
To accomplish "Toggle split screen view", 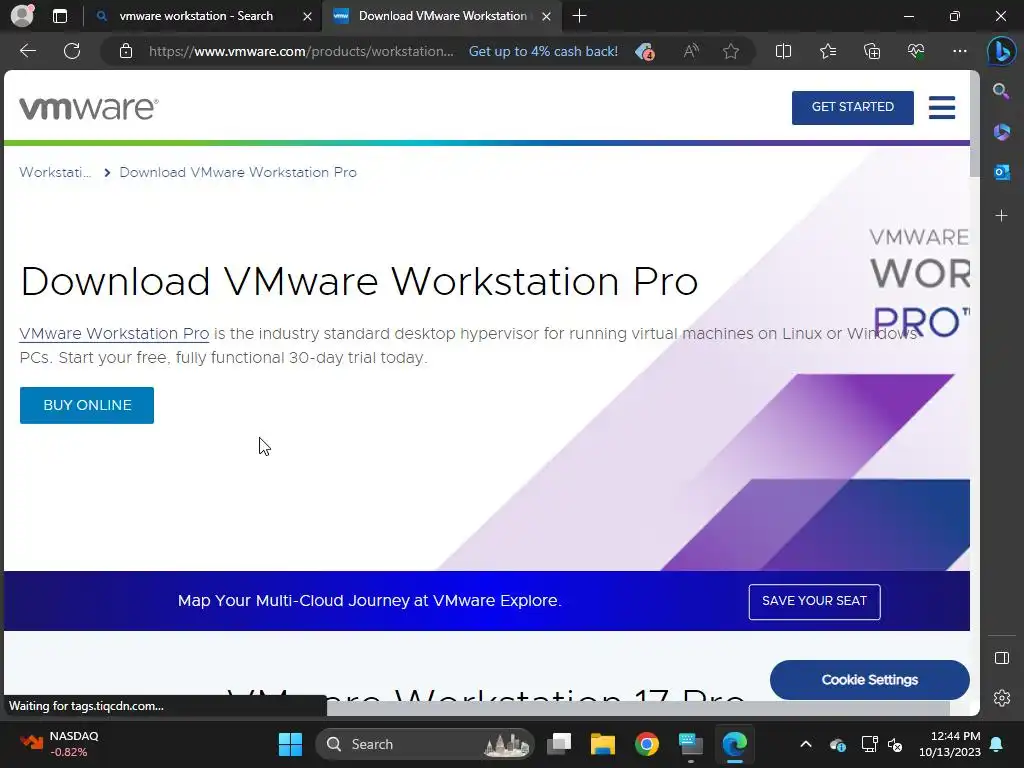I will click(x=783, y=51).
